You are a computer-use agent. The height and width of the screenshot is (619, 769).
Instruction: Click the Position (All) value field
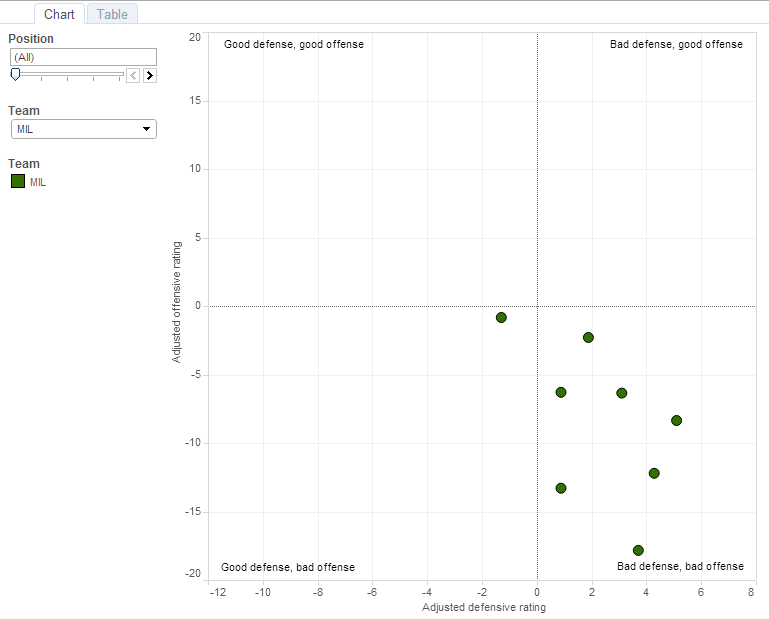point(83,57)
